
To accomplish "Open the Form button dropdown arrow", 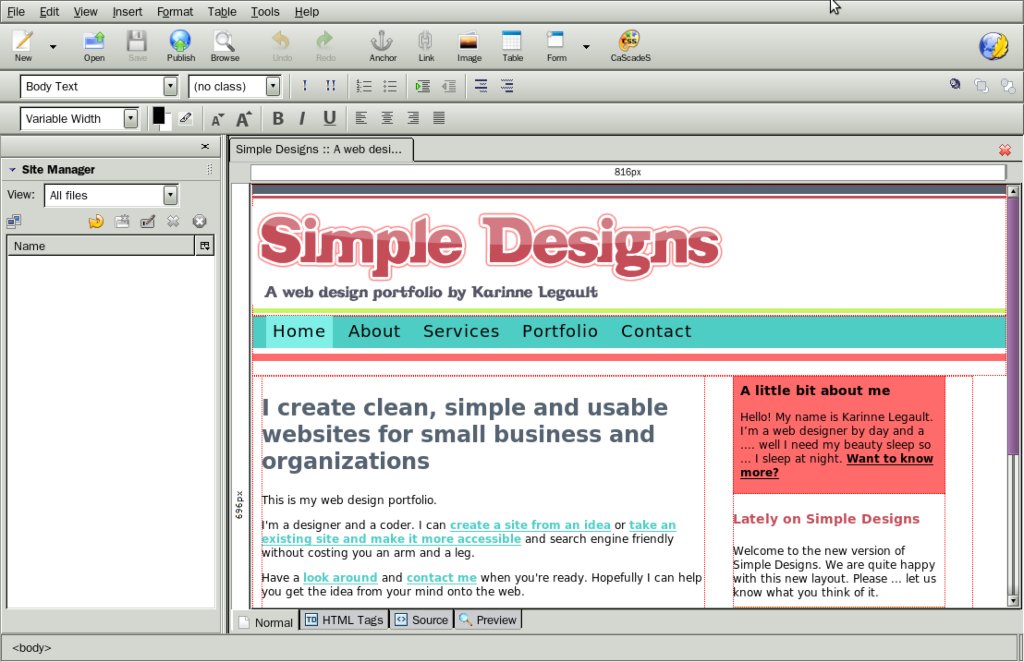I will pos(586,46).
